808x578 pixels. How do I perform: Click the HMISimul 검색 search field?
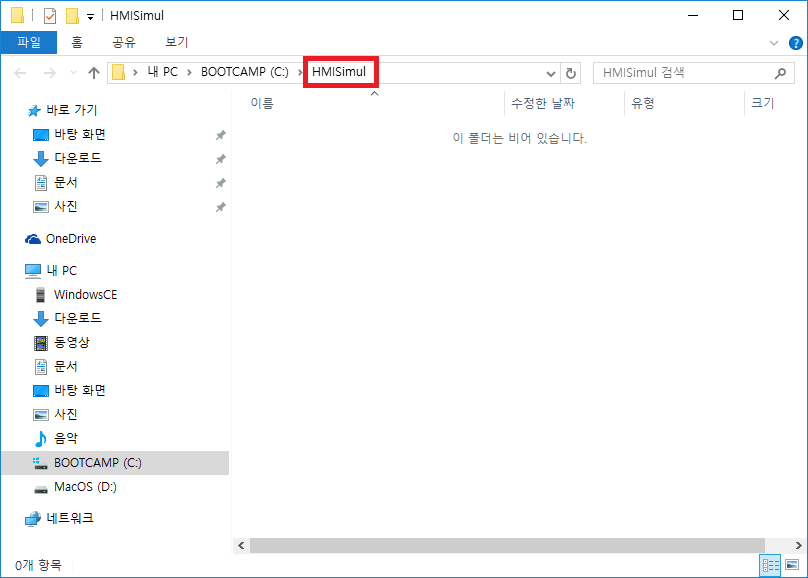point(680,73)
